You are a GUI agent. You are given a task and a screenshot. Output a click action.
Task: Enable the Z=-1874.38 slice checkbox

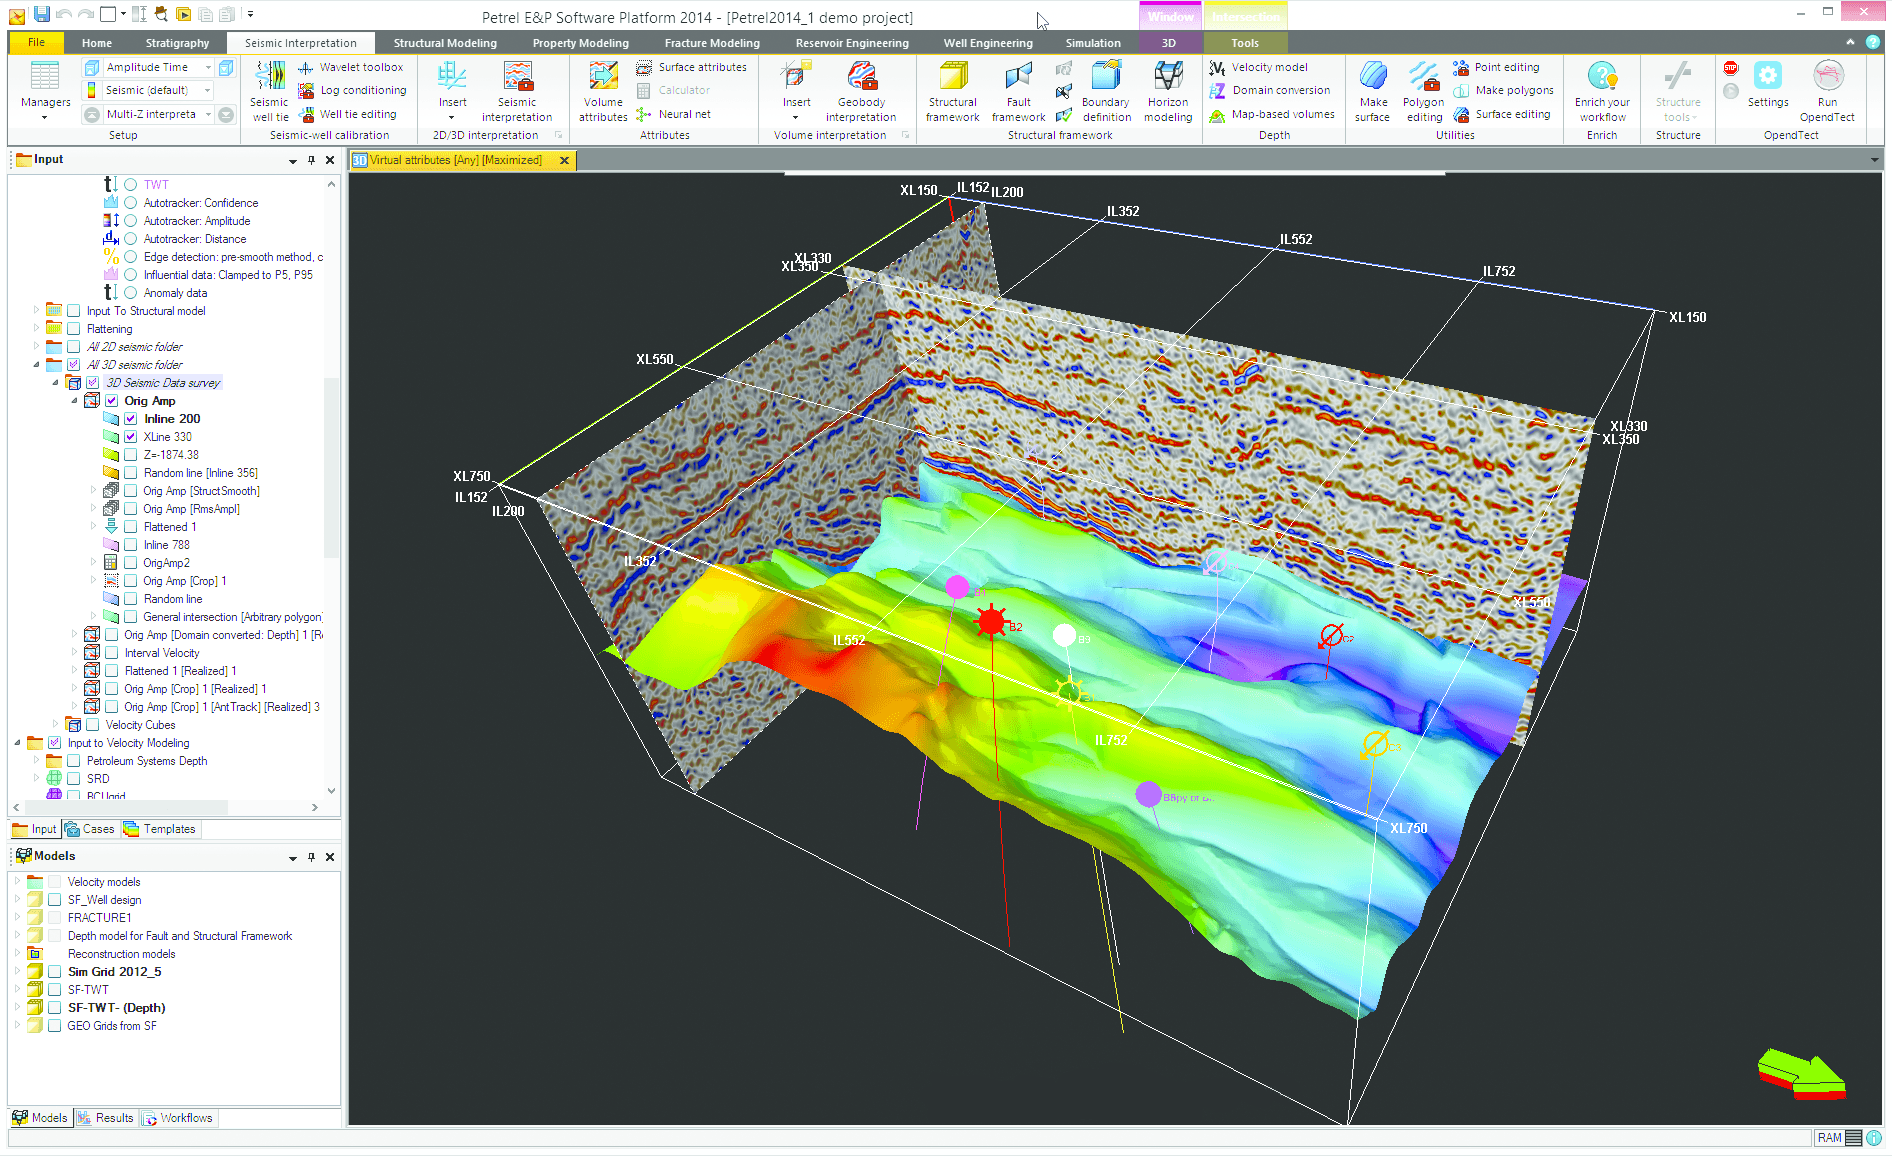pos(130,455)
